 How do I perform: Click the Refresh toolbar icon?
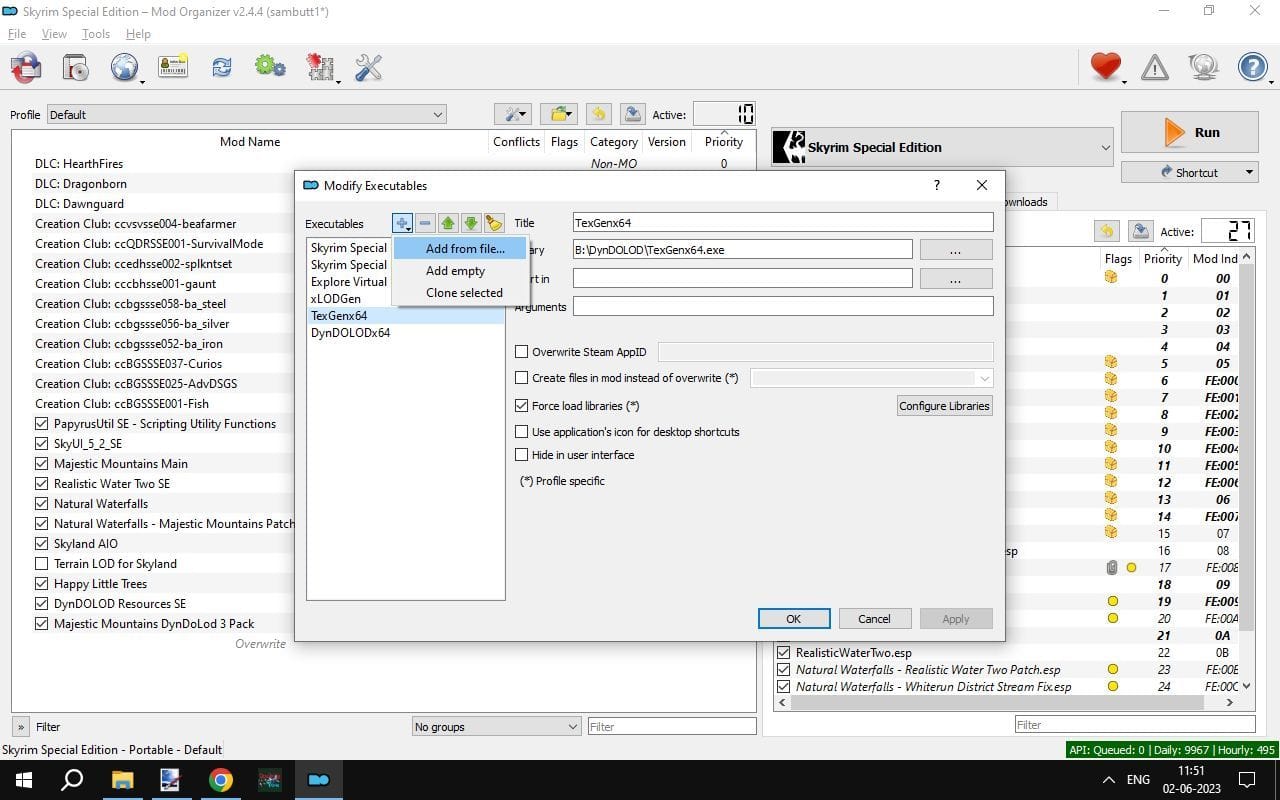pyautogui.click(x=220, y=66)
